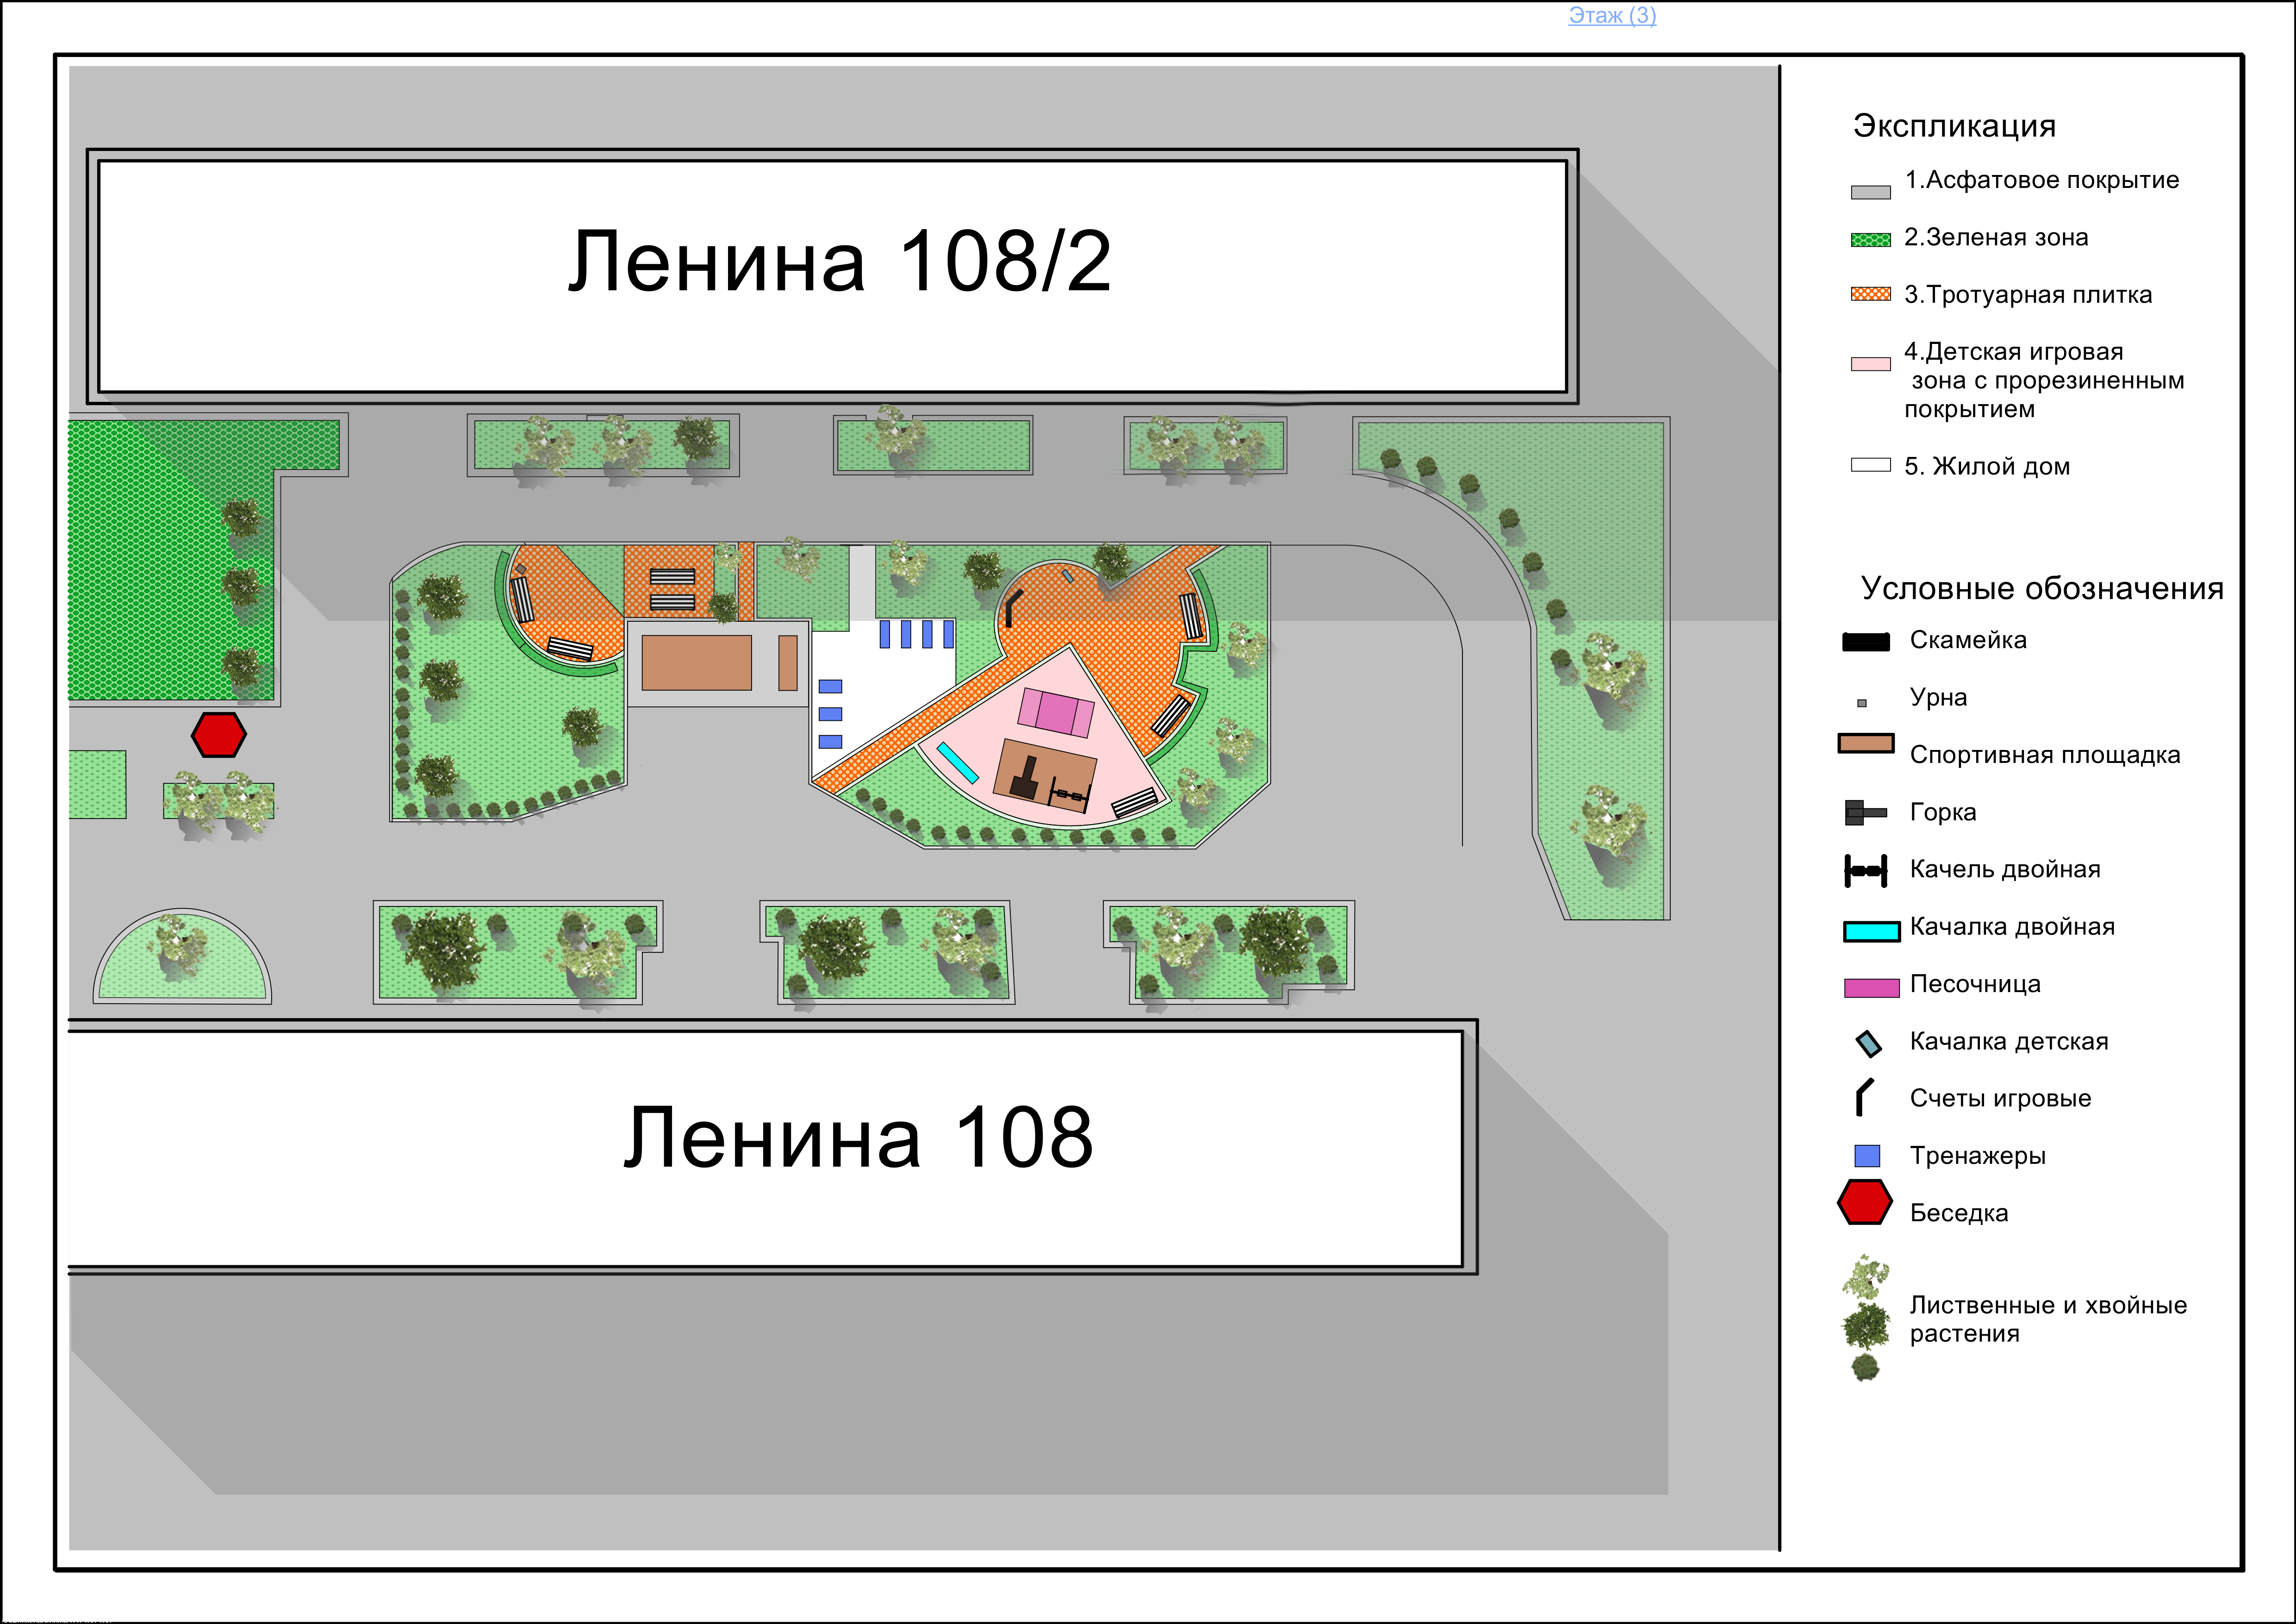Click the cyan Качалка двойная legend symbol

click(x=1872, y=931)
